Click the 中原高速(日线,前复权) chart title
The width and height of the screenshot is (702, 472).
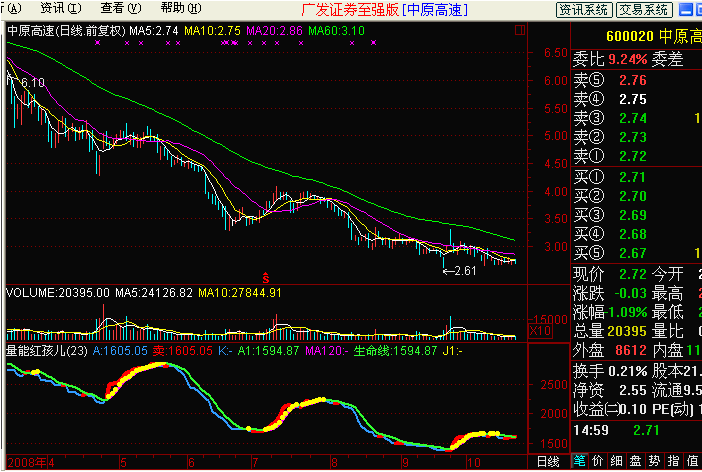[x=66, y=31]
